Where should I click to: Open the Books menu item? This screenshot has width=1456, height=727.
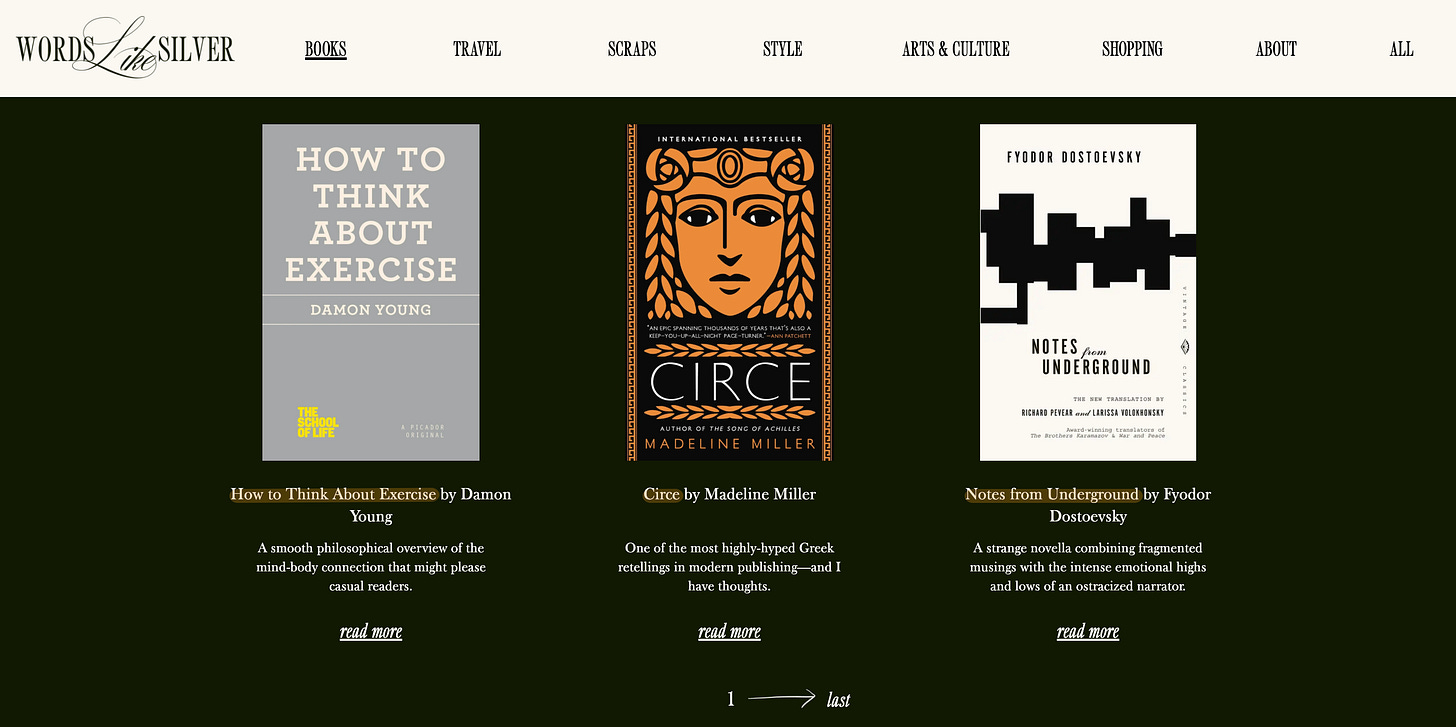click(x=326, y=49)
